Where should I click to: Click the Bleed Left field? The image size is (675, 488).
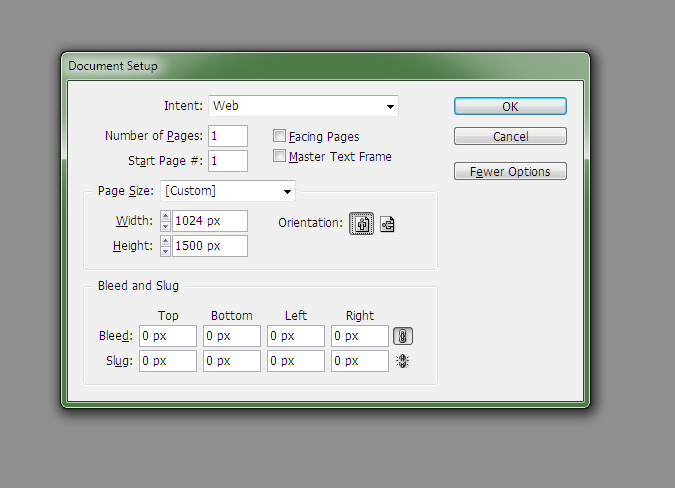(x=296, y=336)
